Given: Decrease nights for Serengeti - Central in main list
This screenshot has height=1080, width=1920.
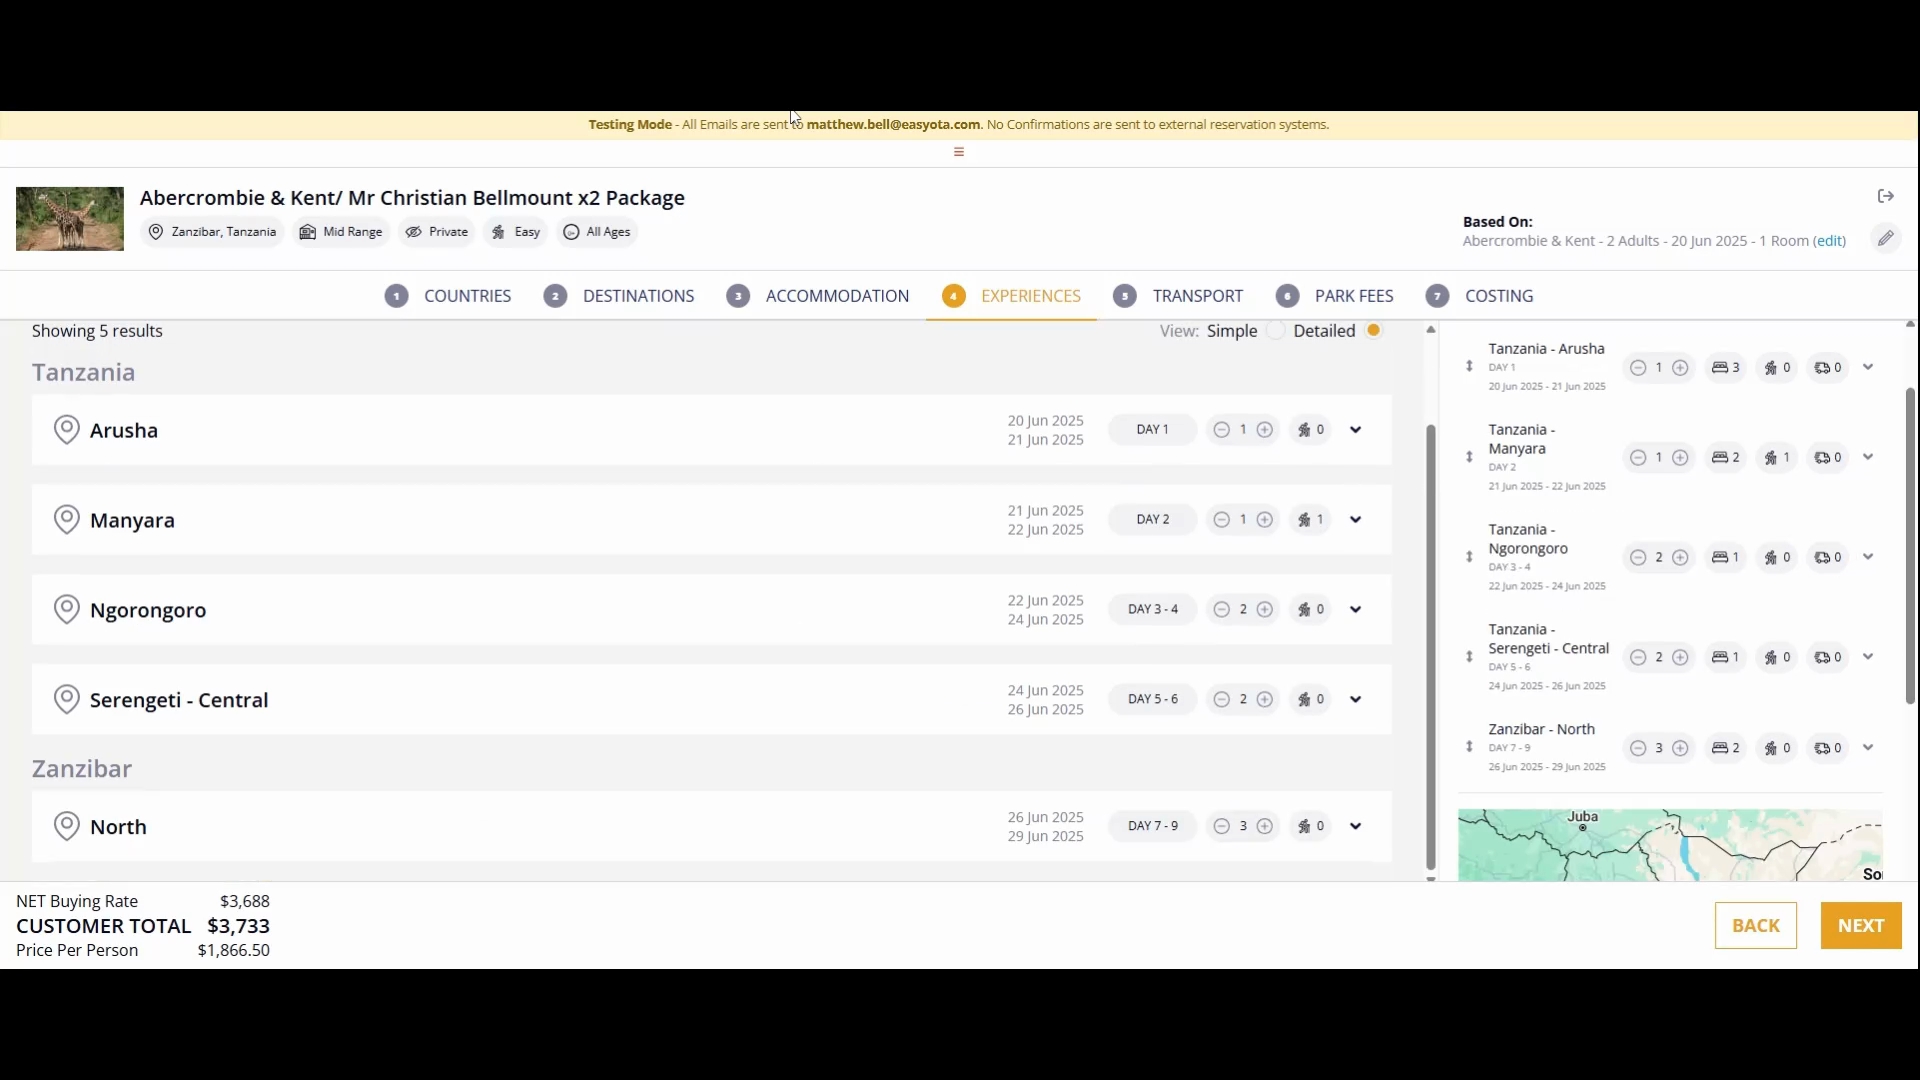Looking at the screenshot, I should pyautogui.click(x=1221, y=700).
